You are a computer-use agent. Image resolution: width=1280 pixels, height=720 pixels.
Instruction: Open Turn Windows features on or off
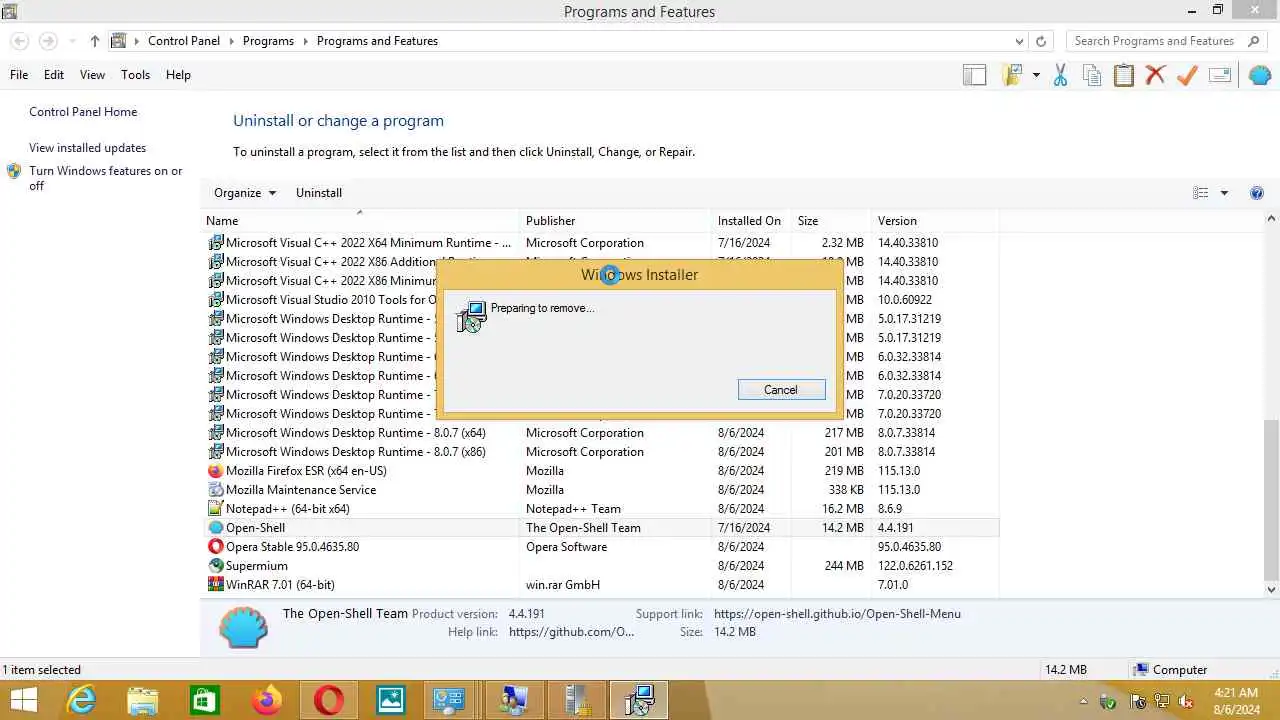click(105, 178)
